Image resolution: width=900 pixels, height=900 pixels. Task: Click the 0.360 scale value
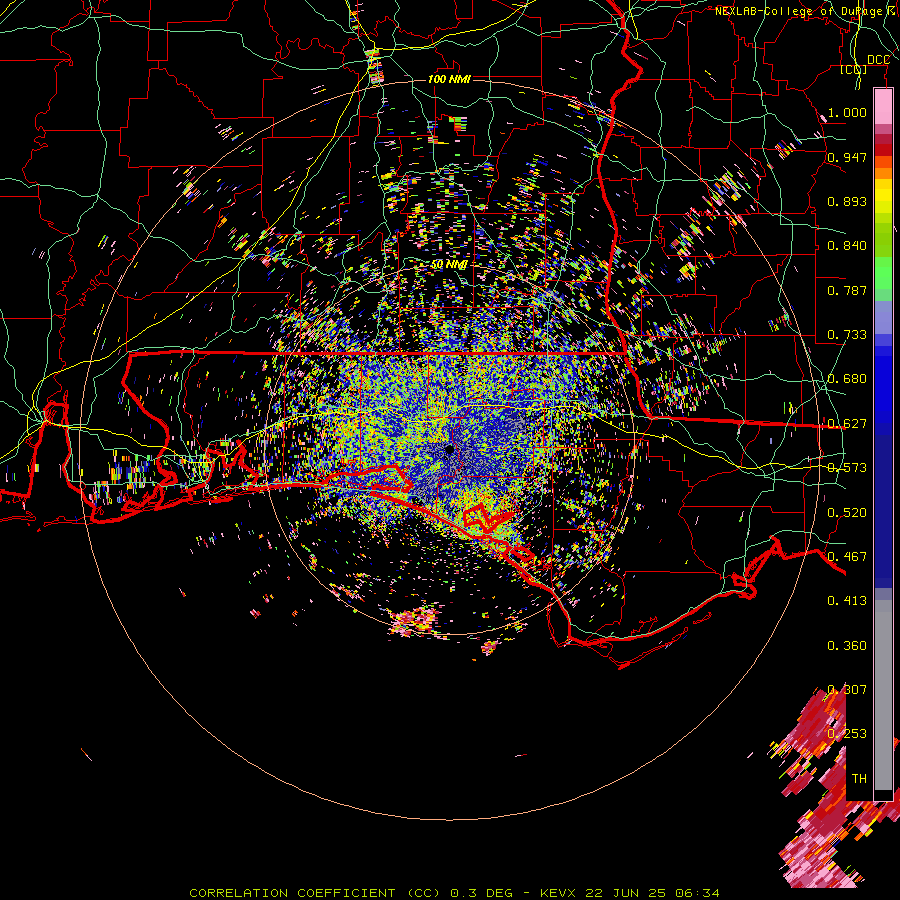847,646
